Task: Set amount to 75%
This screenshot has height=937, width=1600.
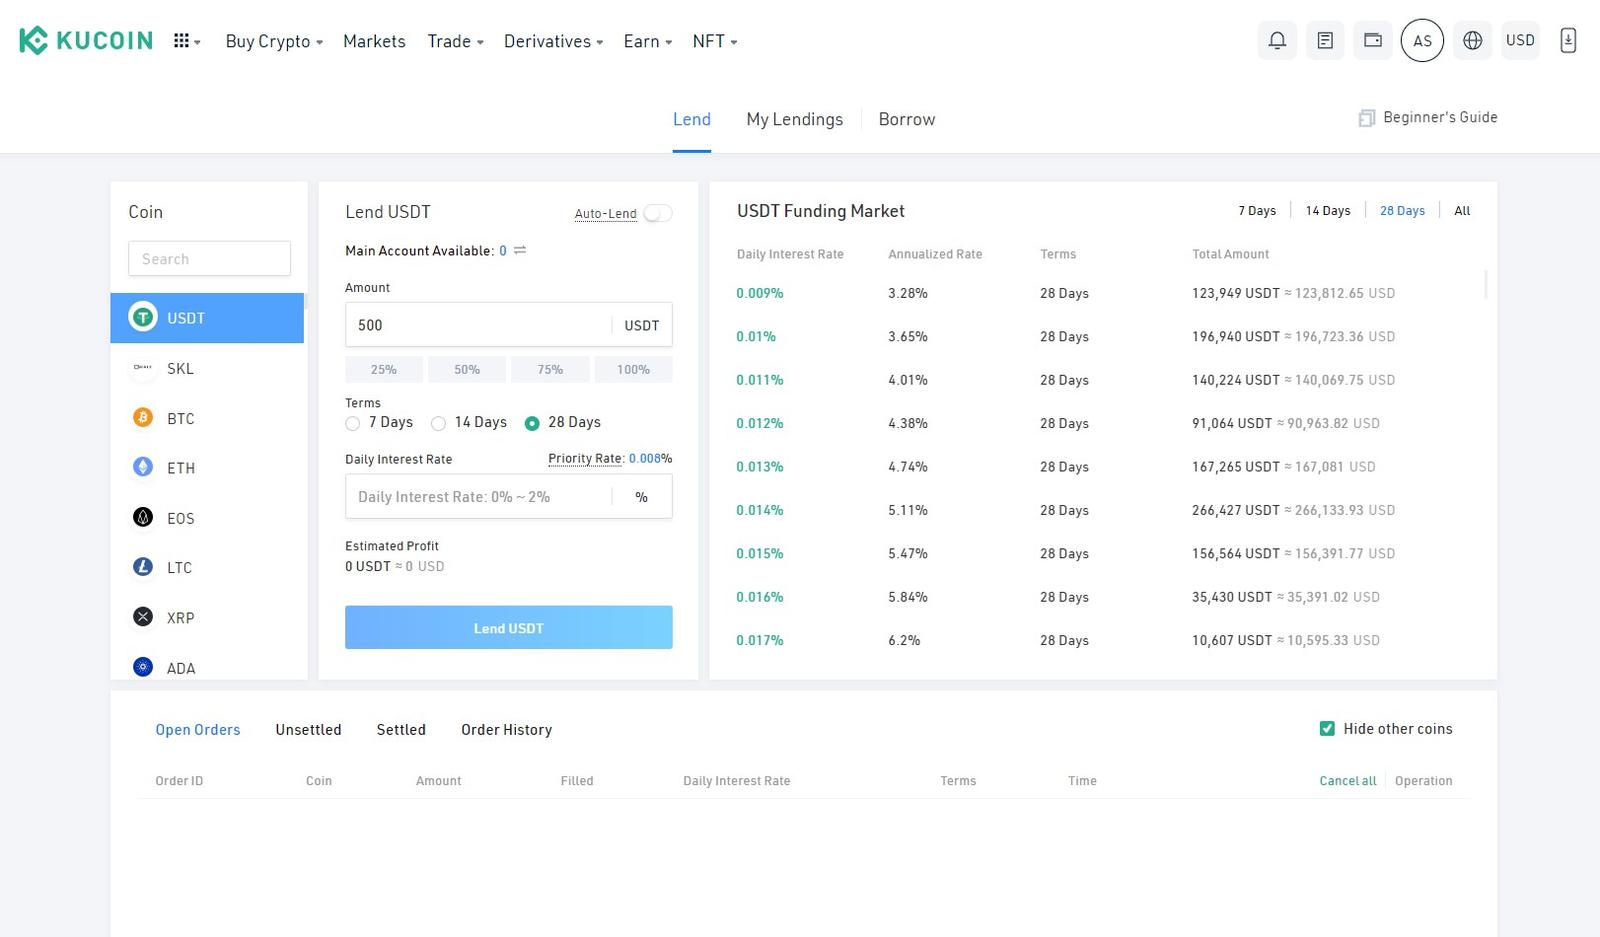Action: click(550, 369)
